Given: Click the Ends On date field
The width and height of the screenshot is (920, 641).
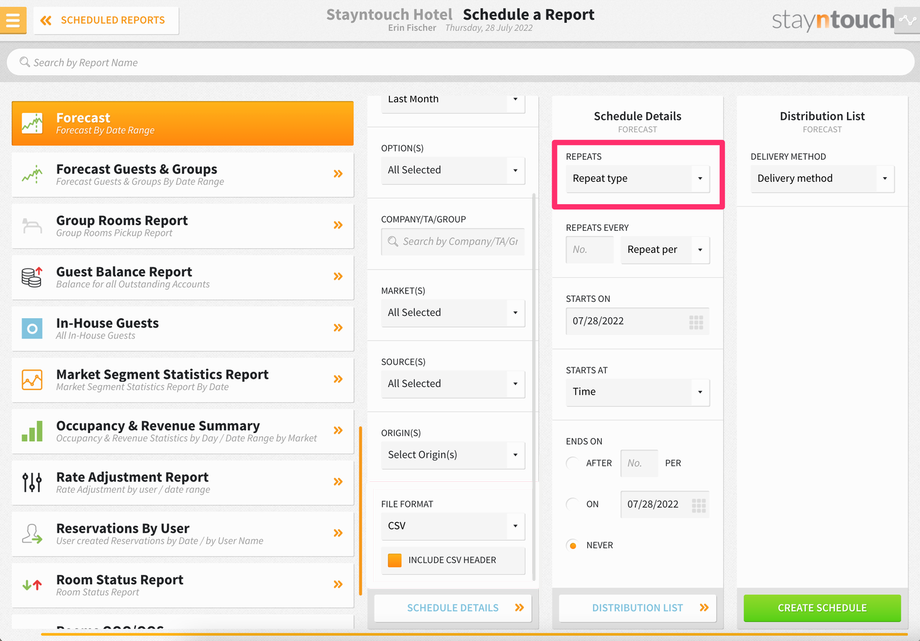Looking at the screenshot, I should pyautogui.click(x=665, y=504).
